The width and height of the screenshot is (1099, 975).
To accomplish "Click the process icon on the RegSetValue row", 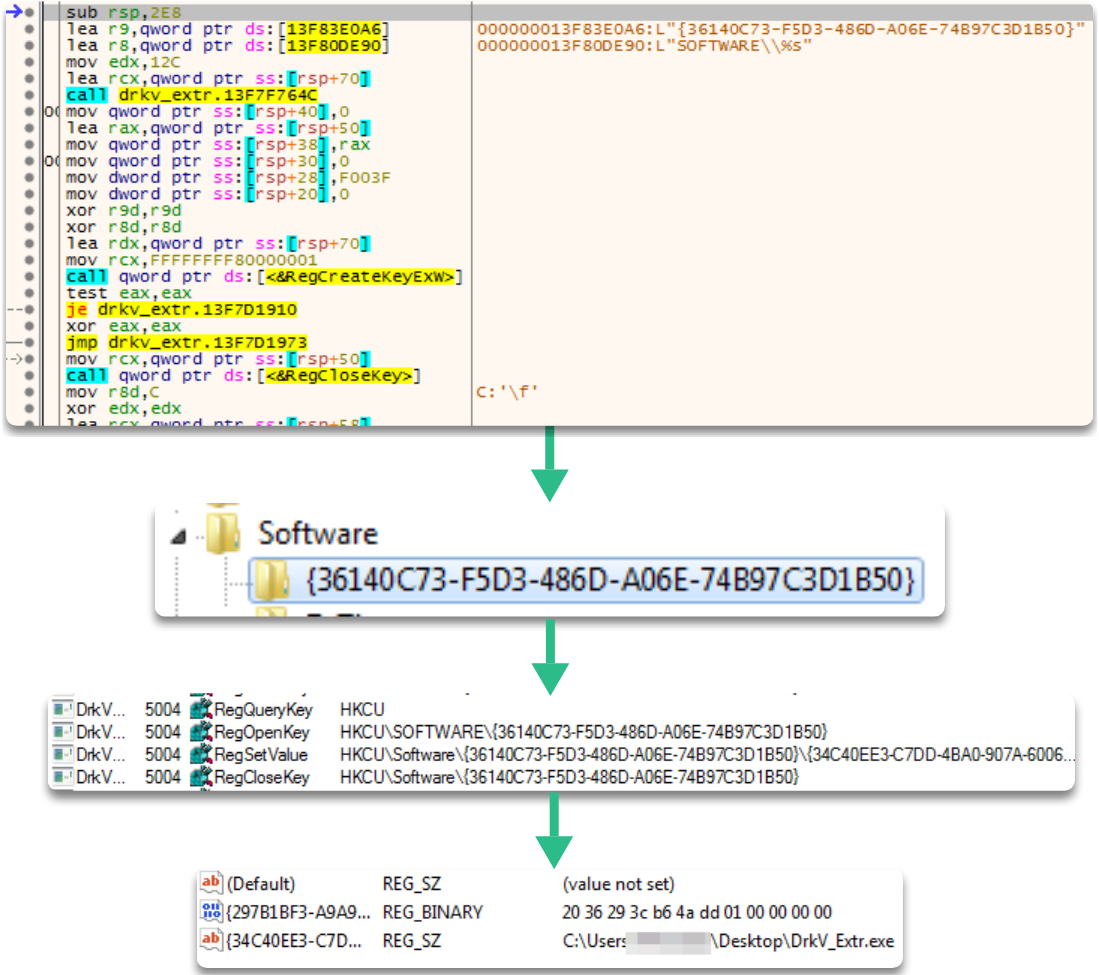I will click(x=63, y=754).
